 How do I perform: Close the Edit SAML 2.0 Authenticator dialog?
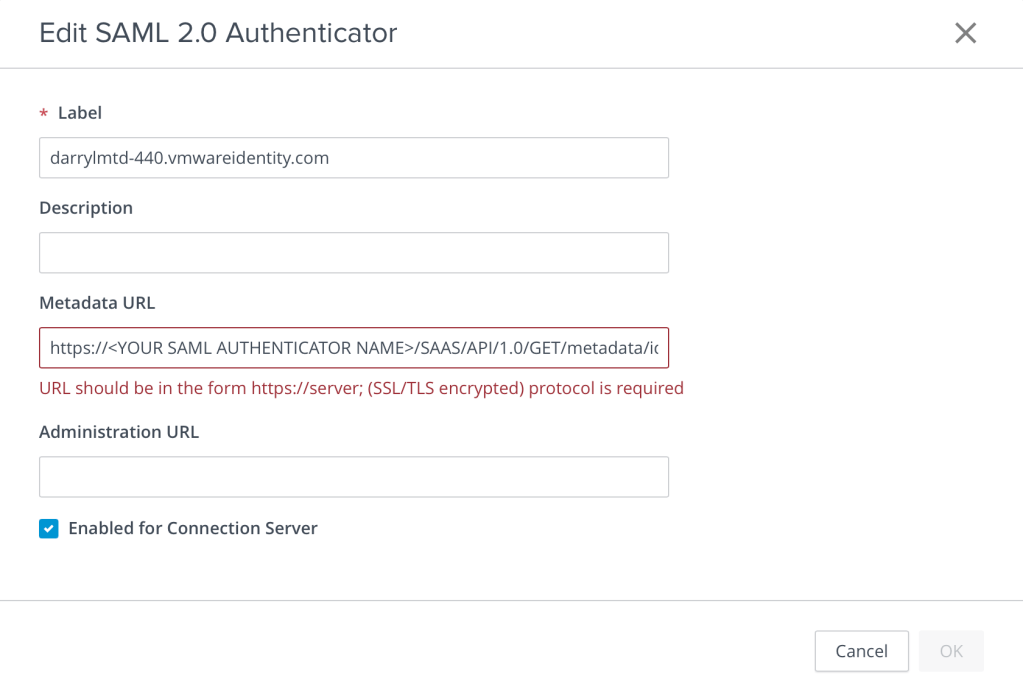965,33
